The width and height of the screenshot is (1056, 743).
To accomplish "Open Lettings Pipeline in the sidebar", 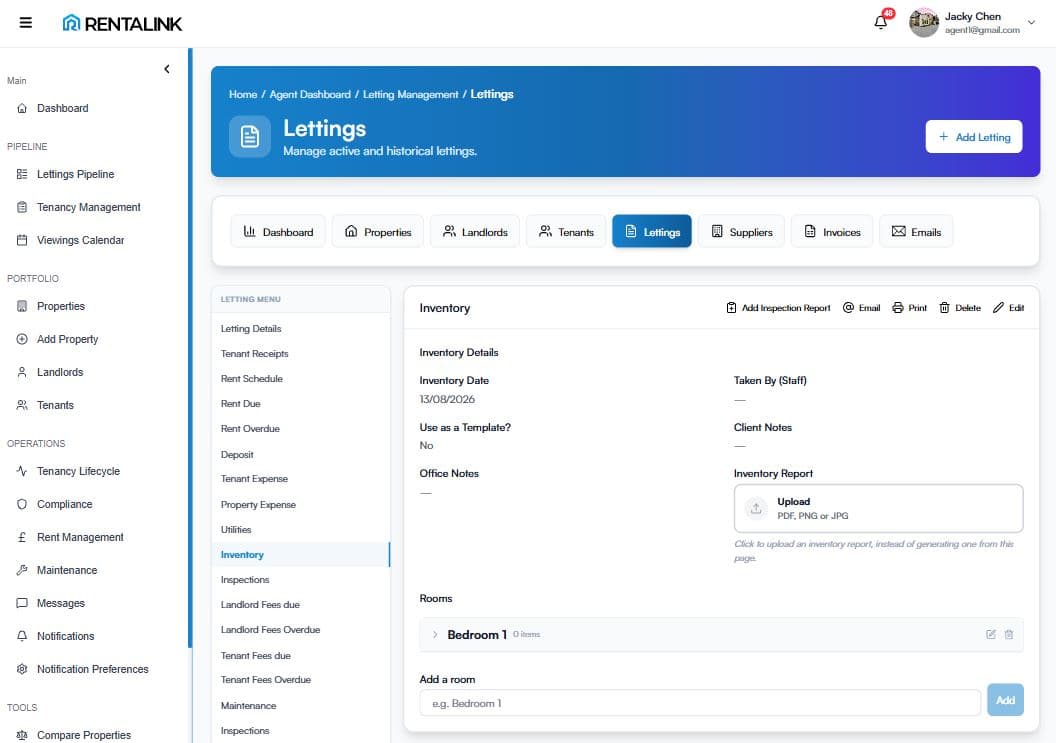I will coord(75,174).
